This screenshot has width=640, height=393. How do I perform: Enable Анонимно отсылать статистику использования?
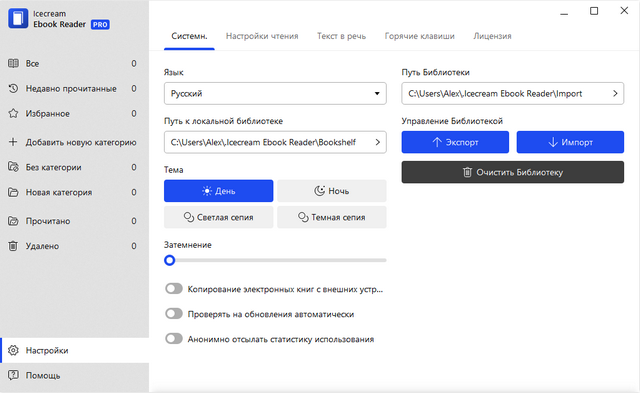pos(174,339)
